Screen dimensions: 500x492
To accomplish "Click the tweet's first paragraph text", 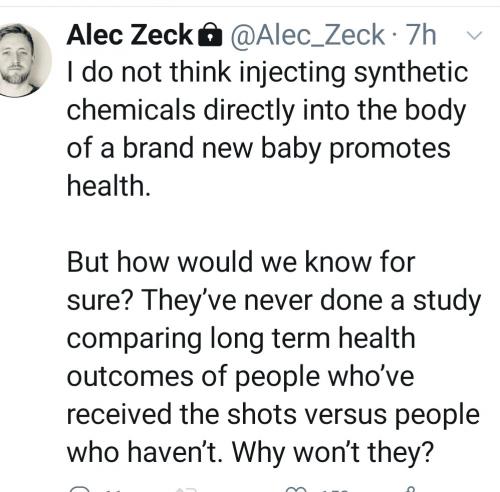I will (267, 129).
